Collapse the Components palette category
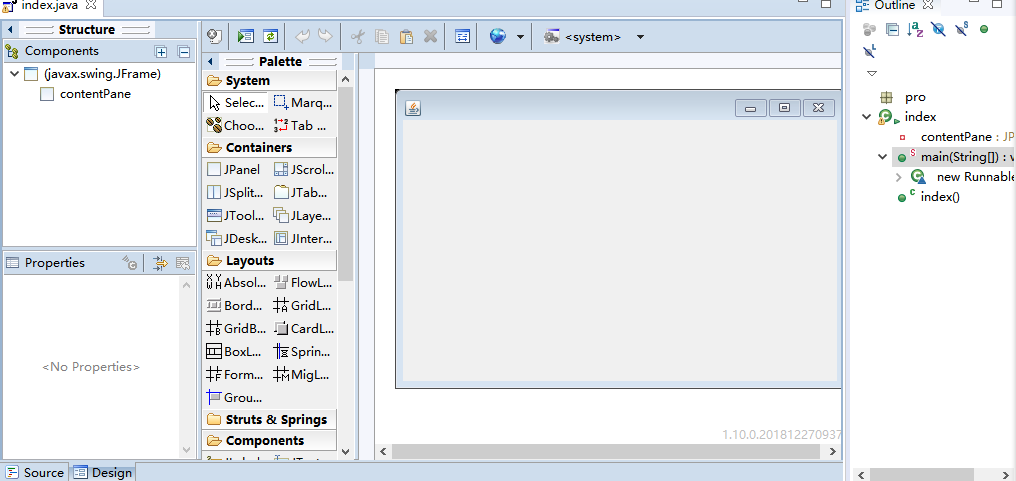Viewport: 1016px width, 481px height. [x=270, y=440]
